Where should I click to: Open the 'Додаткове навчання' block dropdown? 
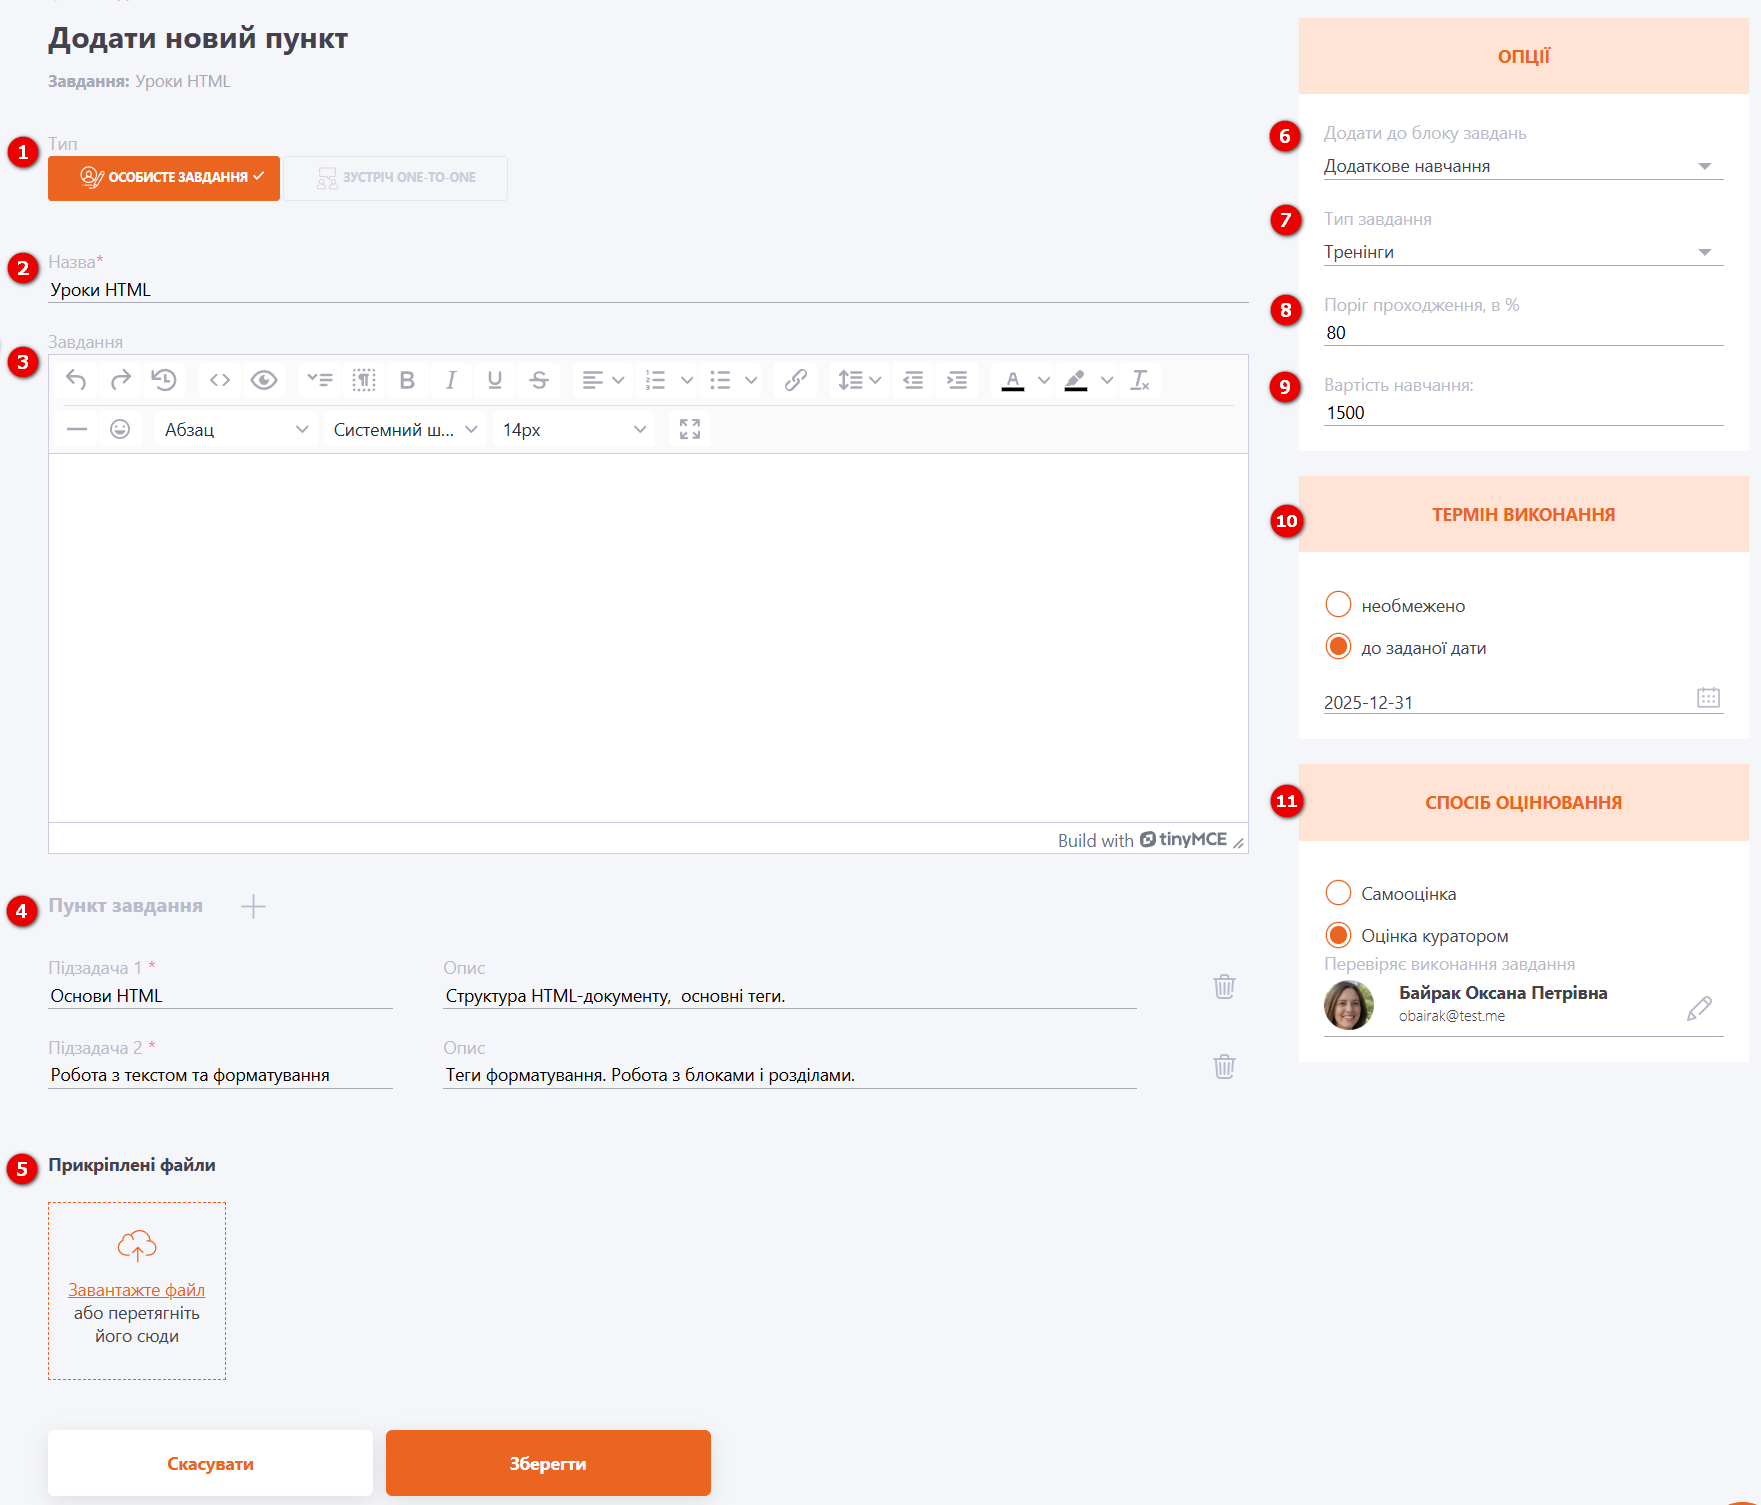point(1522,166)
